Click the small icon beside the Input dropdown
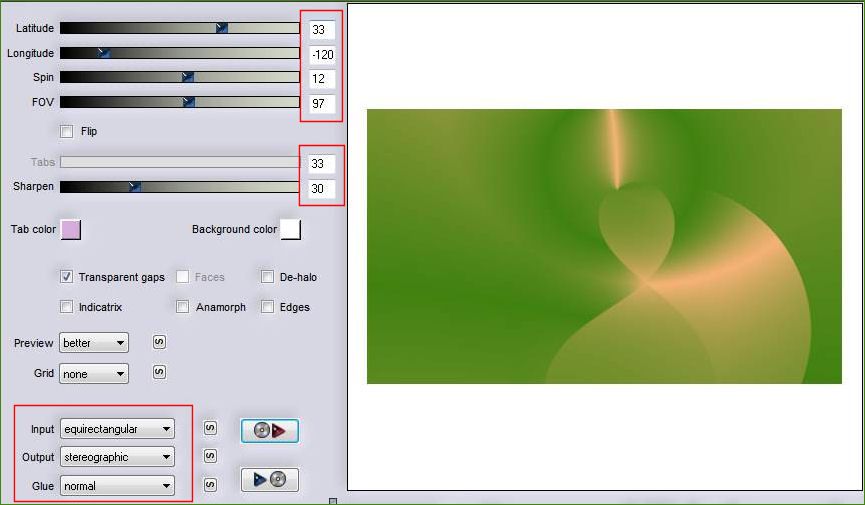 coord(210,429)
